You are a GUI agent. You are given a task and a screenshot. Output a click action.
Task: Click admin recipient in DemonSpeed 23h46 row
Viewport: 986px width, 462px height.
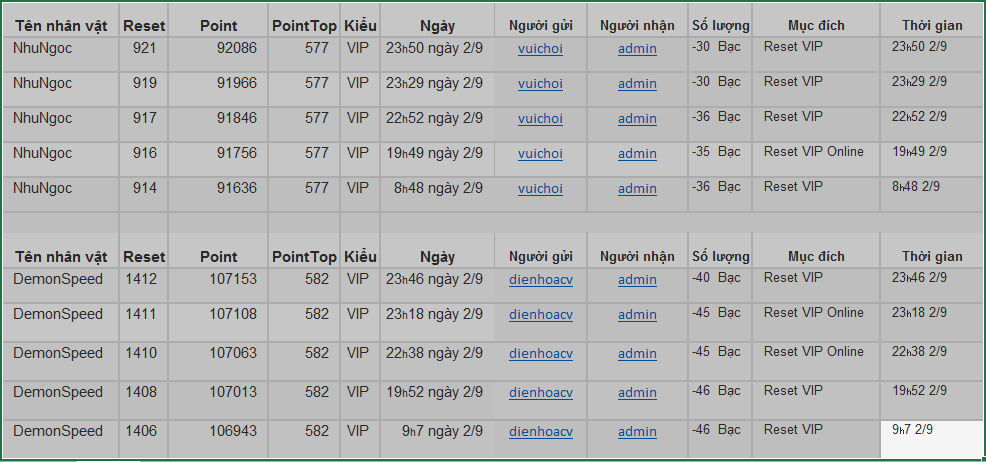point(637,280)
